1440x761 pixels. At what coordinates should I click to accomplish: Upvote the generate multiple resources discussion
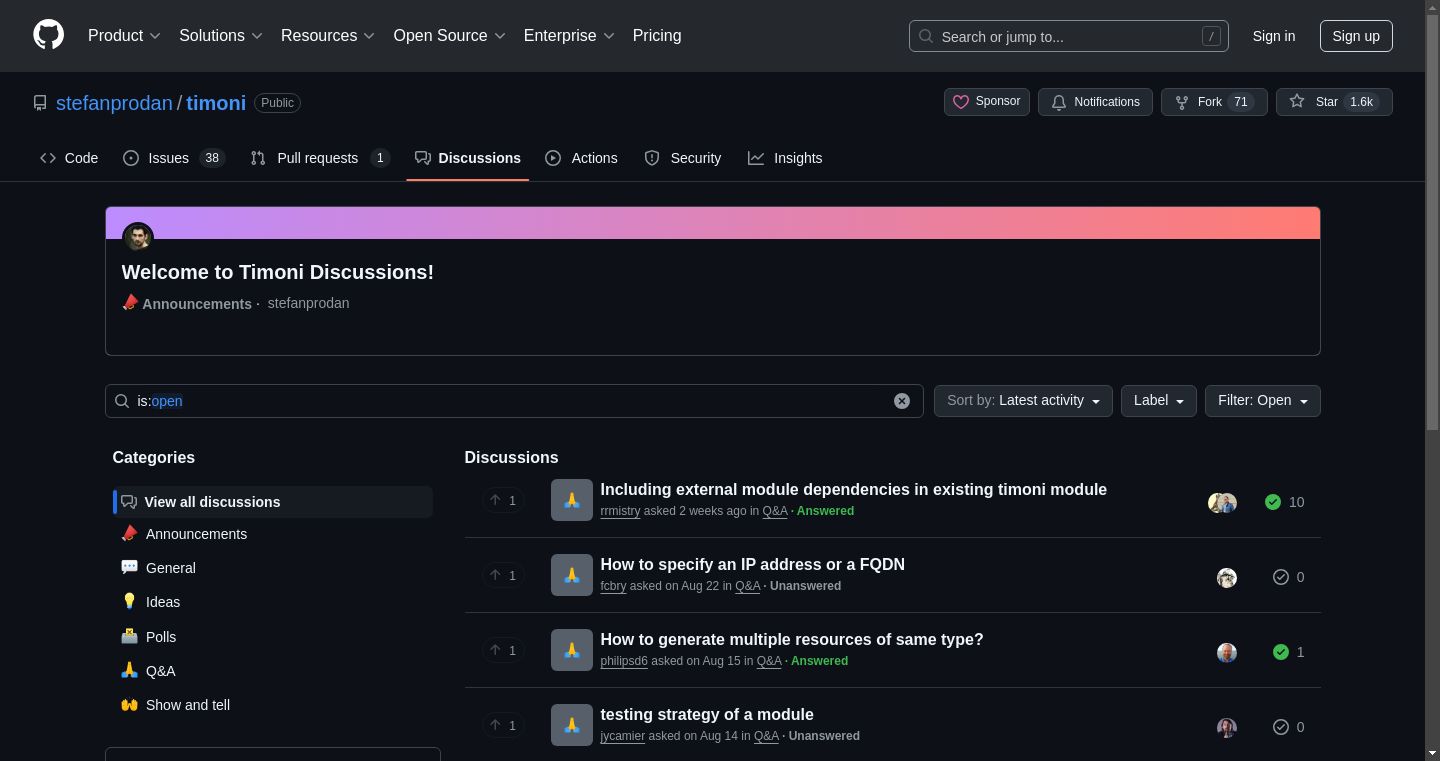[503, 650]
